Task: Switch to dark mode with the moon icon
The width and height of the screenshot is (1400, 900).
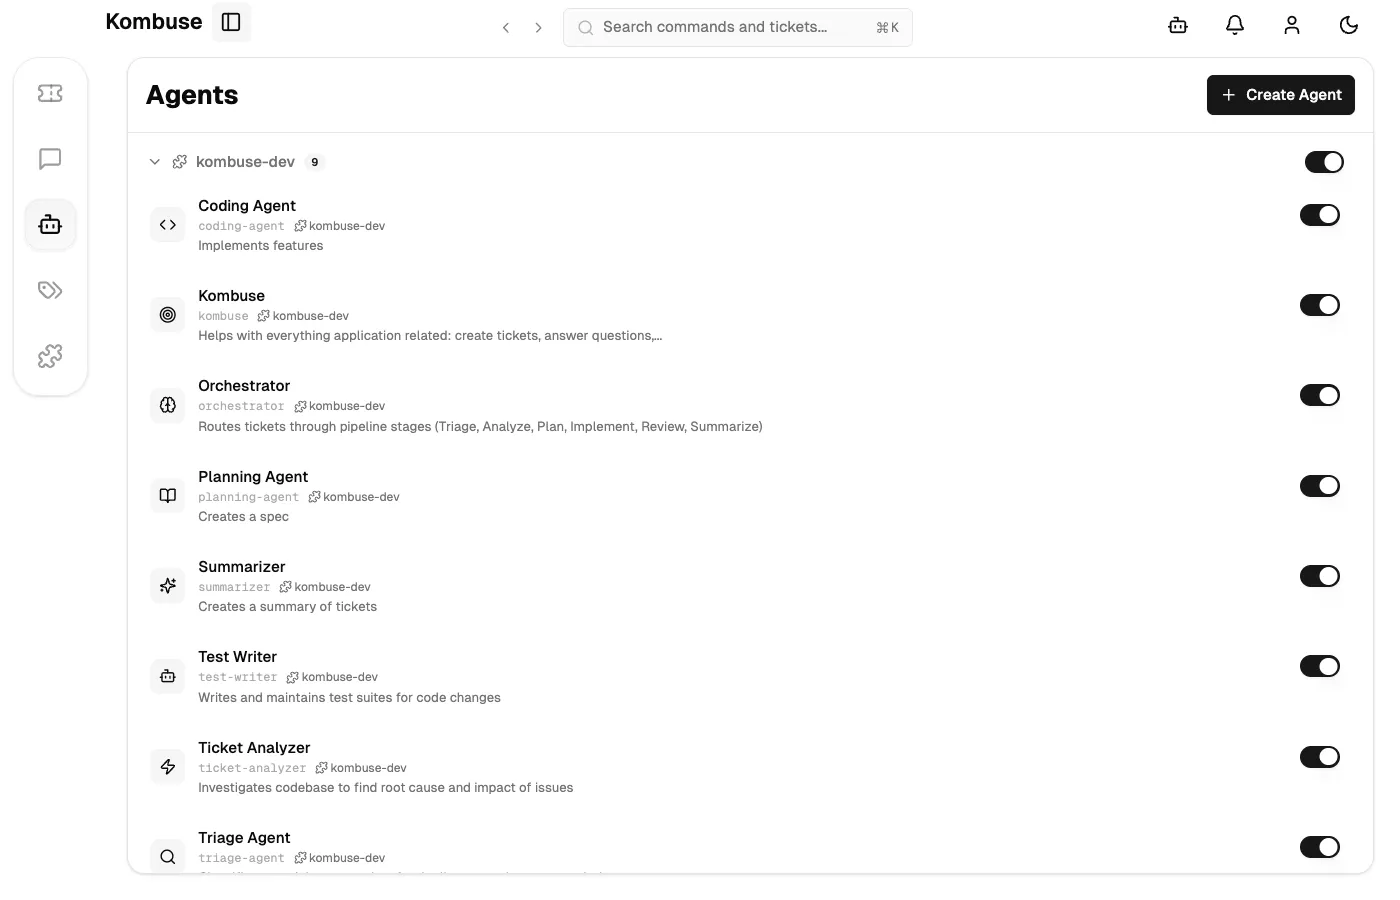Action: [1349, 25]
